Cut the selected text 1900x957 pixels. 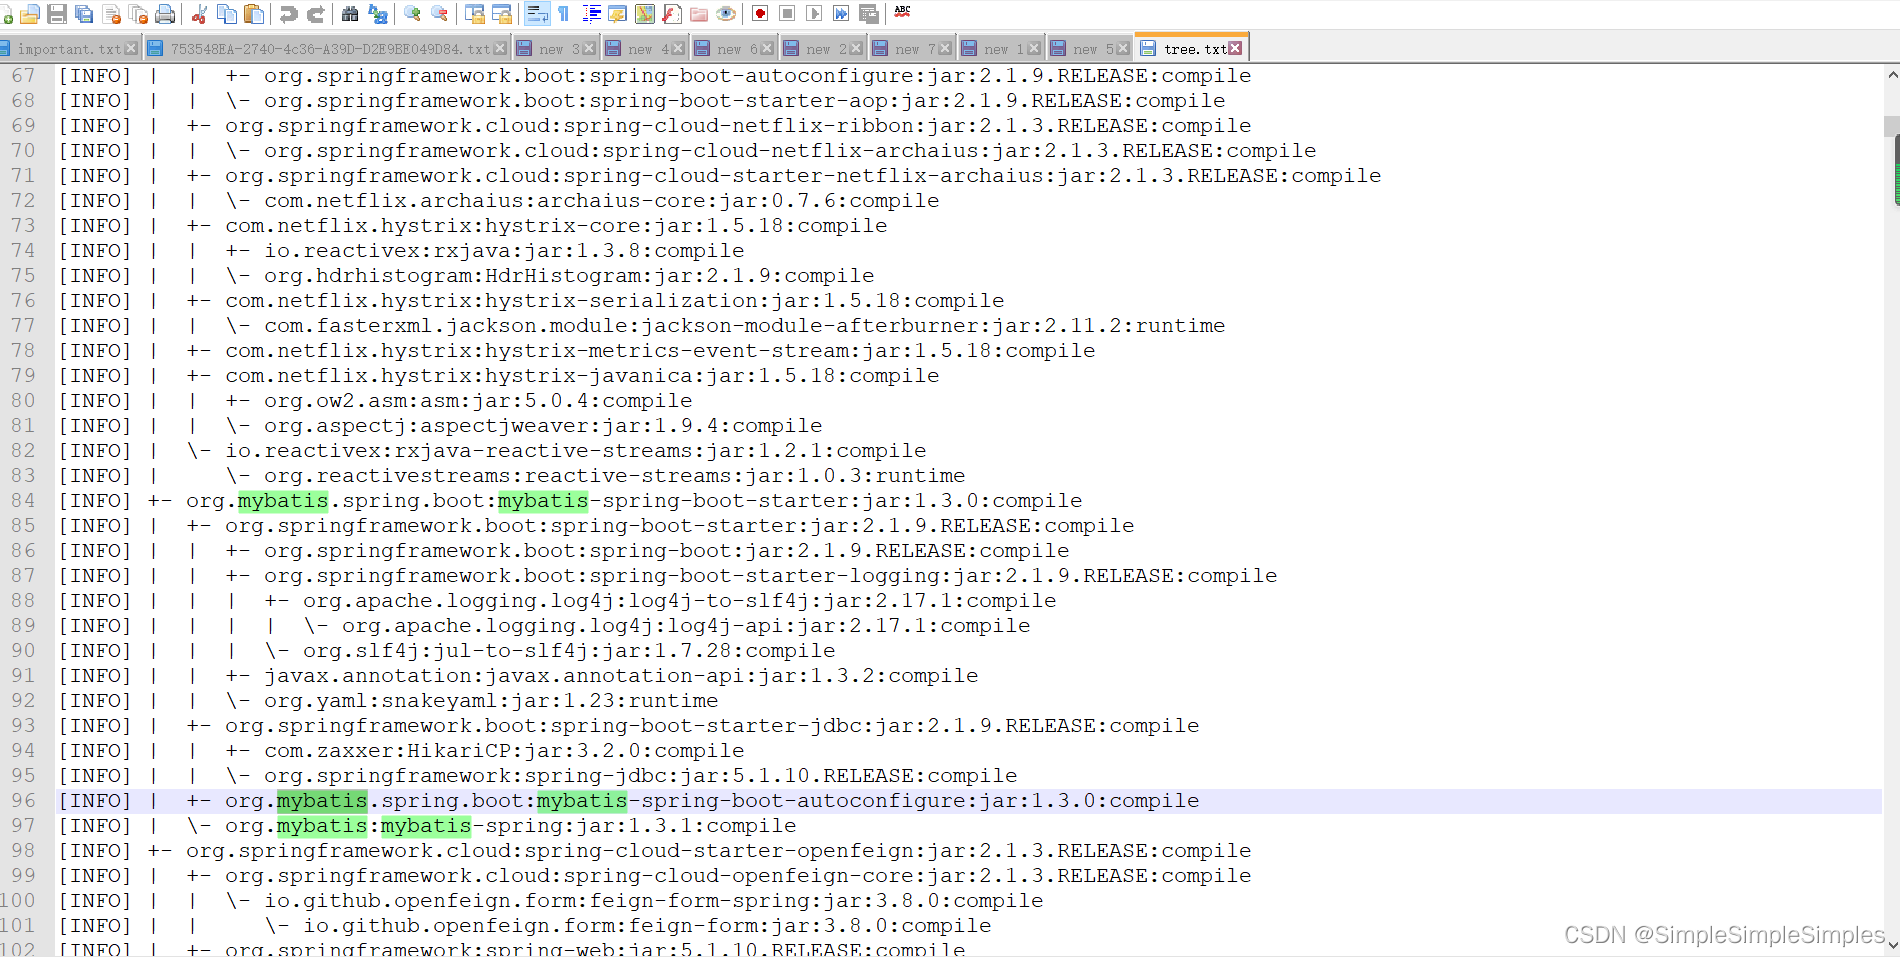[x=199, y=14]
